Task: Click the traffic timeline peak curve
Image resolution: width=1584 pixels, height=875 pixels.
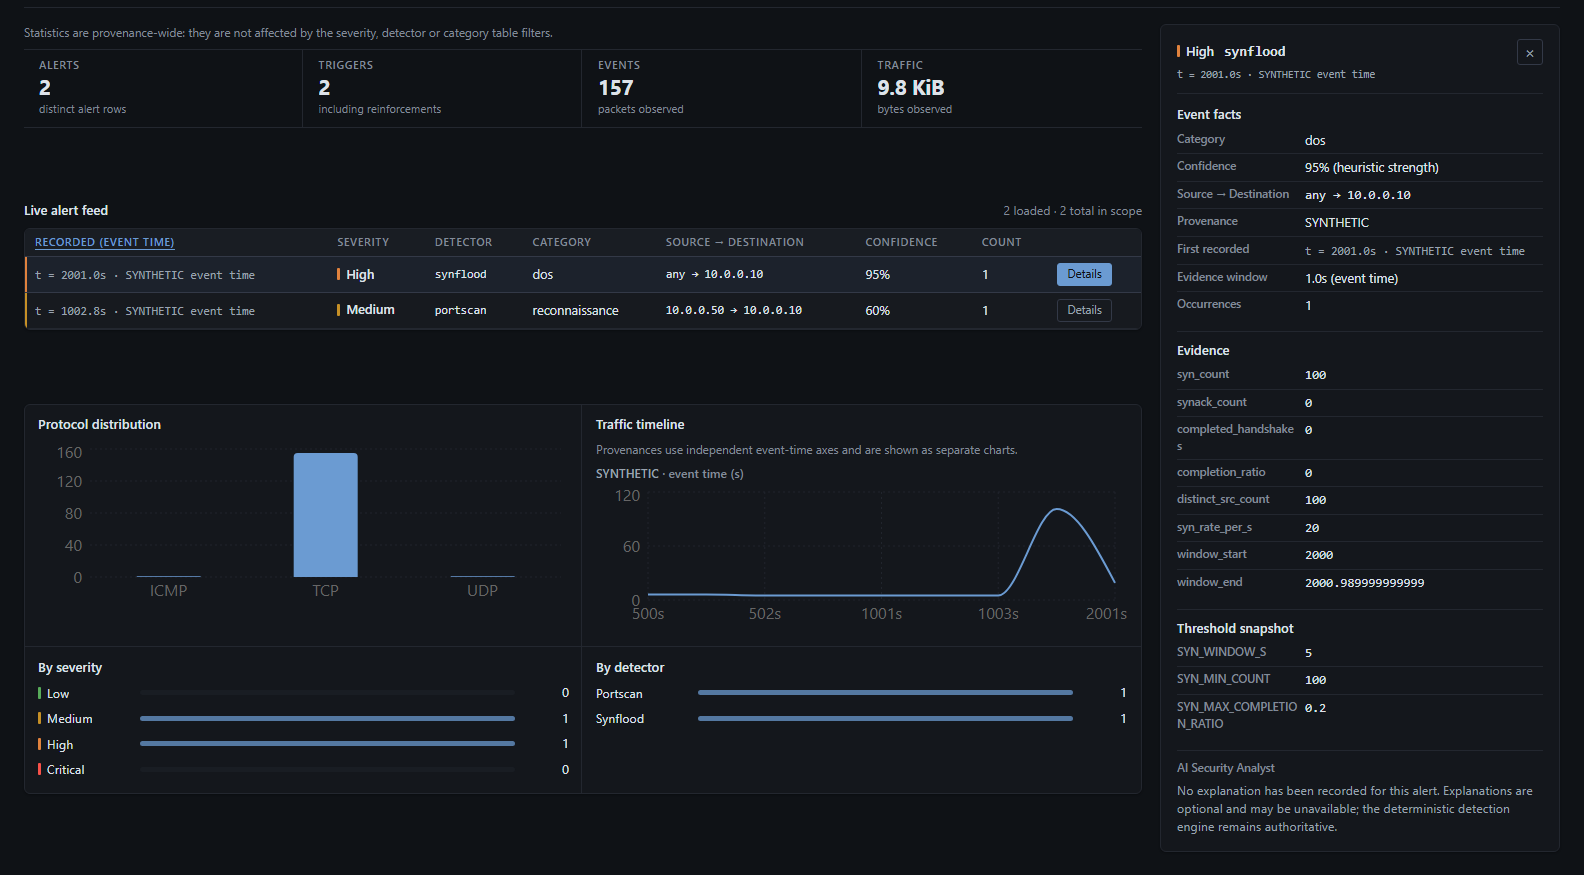Action: [x=1057, y=510]
